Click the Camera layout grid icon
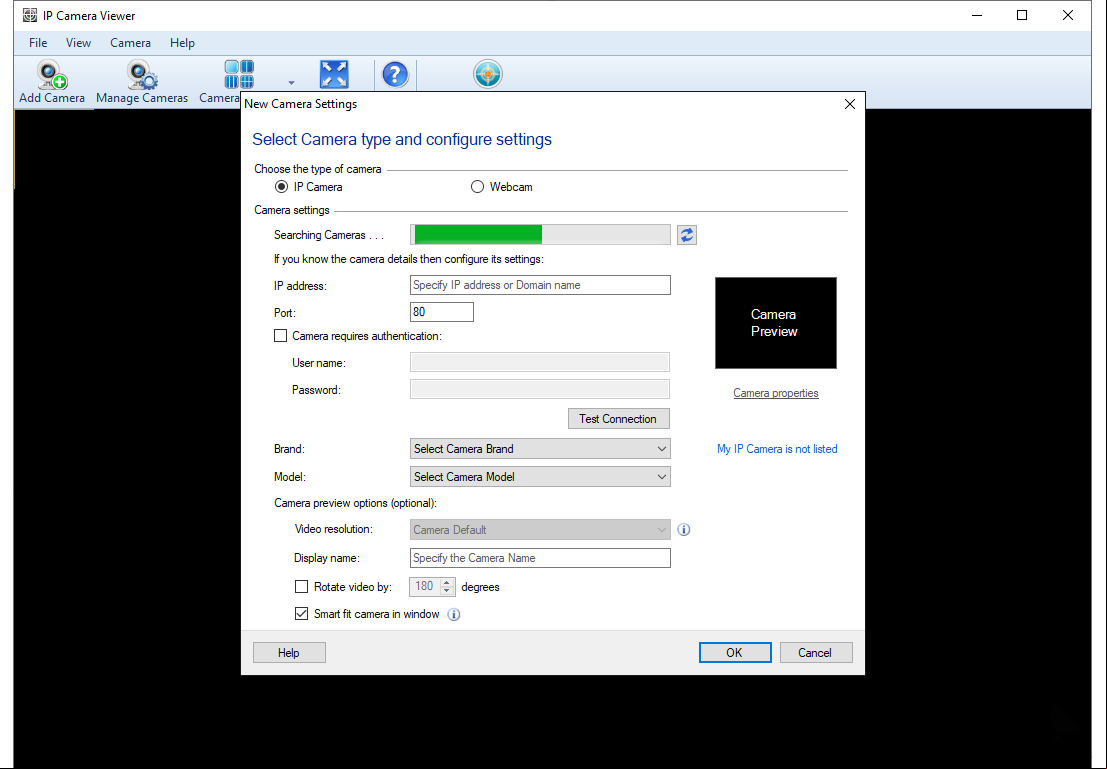The width and height of the screenshot is (1107, 769). pos(239,74)
